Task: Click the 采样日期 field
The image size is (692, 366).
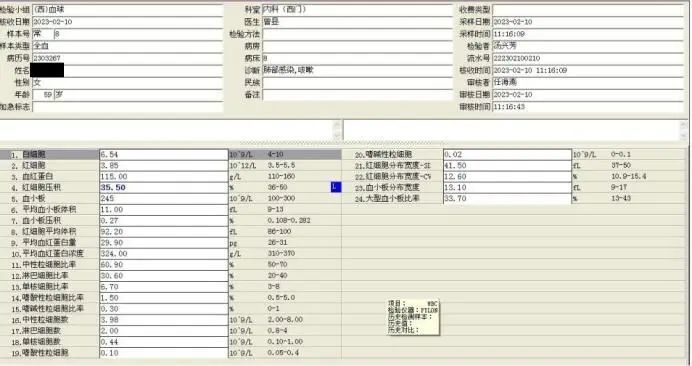Action: (x=588, y=22)
